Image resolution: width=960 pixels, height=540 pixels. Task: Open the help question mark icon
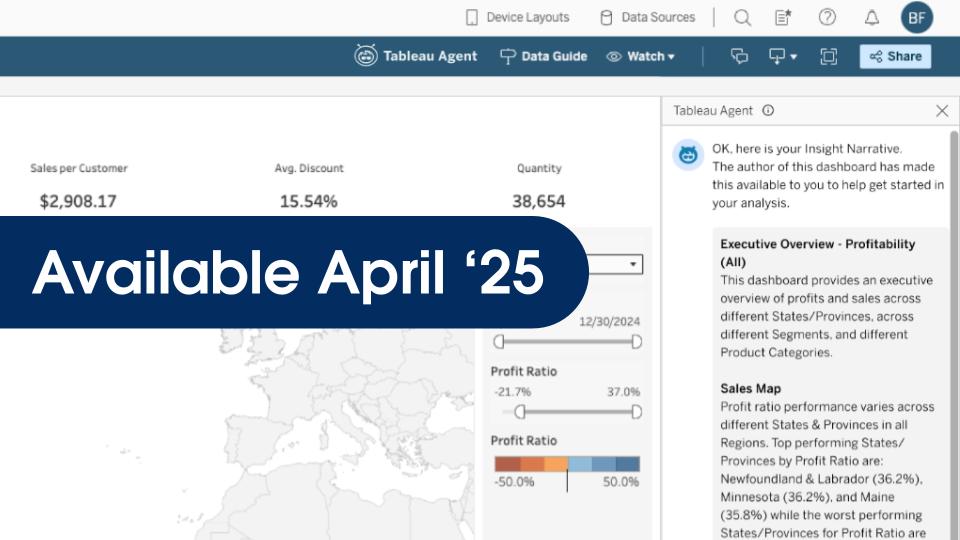827,17
